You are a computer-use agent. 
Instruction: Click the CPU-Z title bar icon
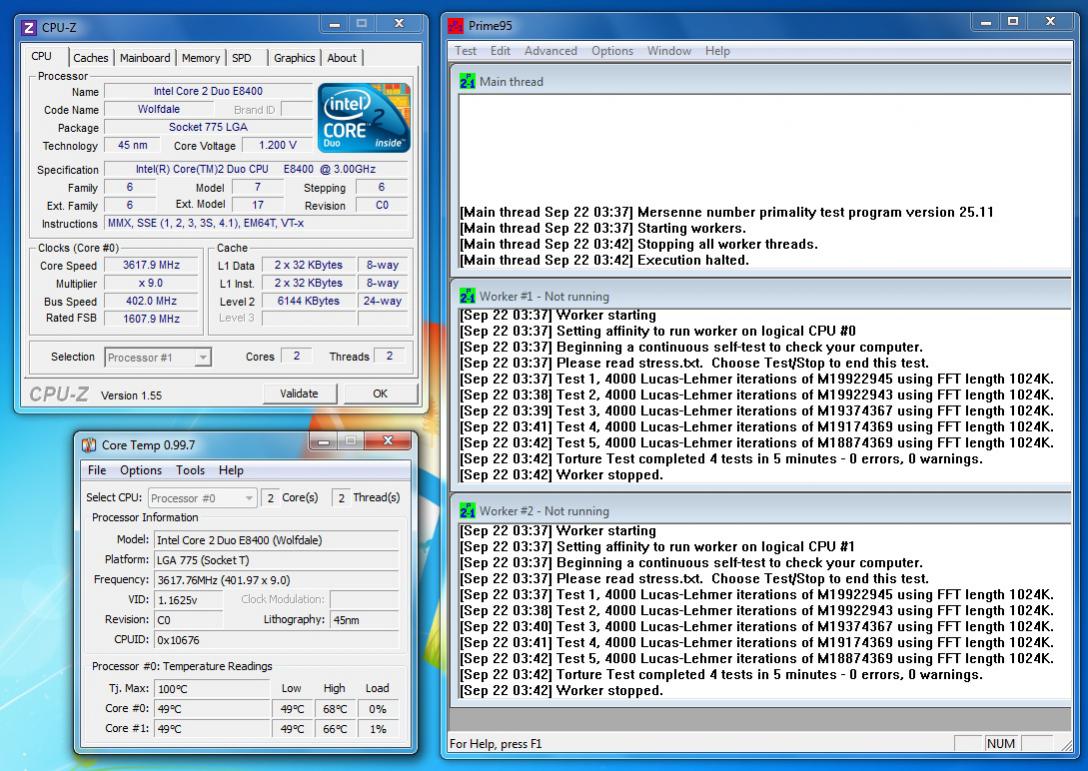(x=28, y=28)
